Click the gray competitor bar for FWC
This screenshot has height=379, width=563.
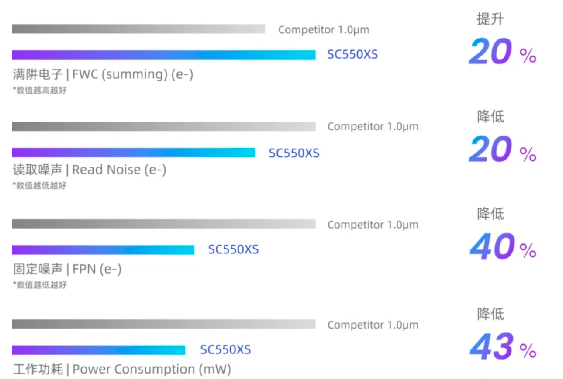(x=139, y=29)
